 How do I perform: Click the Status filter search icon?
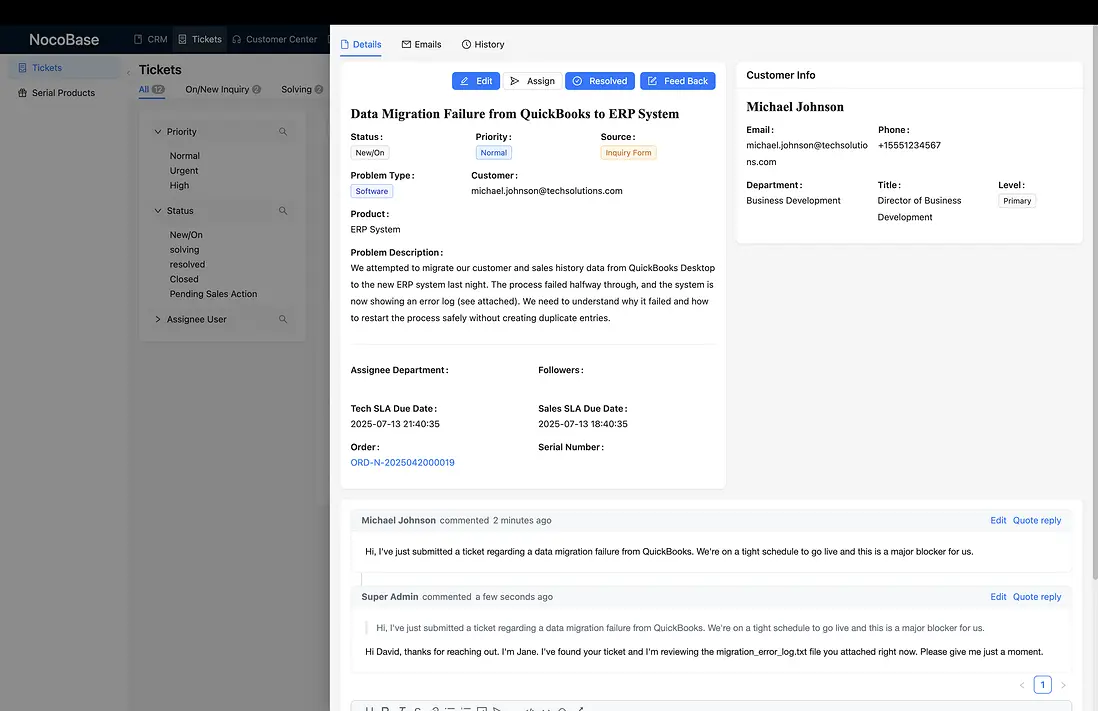point(283,210)
